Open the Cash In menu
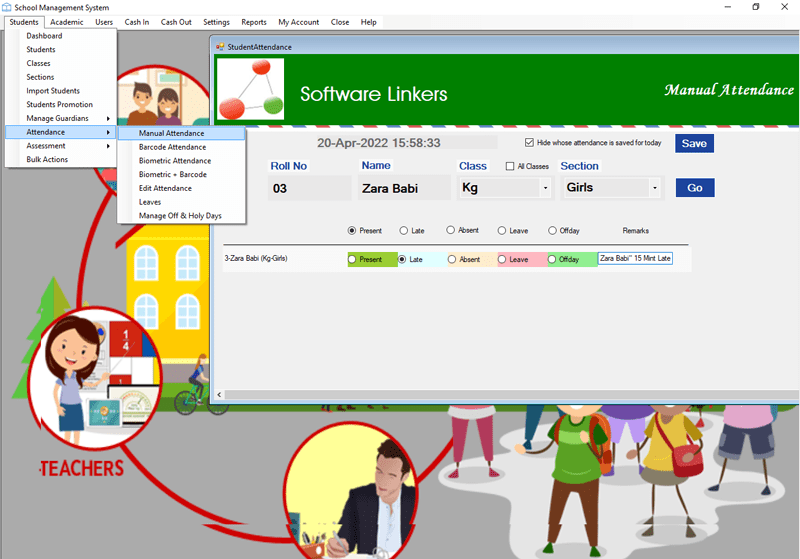The width and height of the screenshot is (800, 559). 137,22
